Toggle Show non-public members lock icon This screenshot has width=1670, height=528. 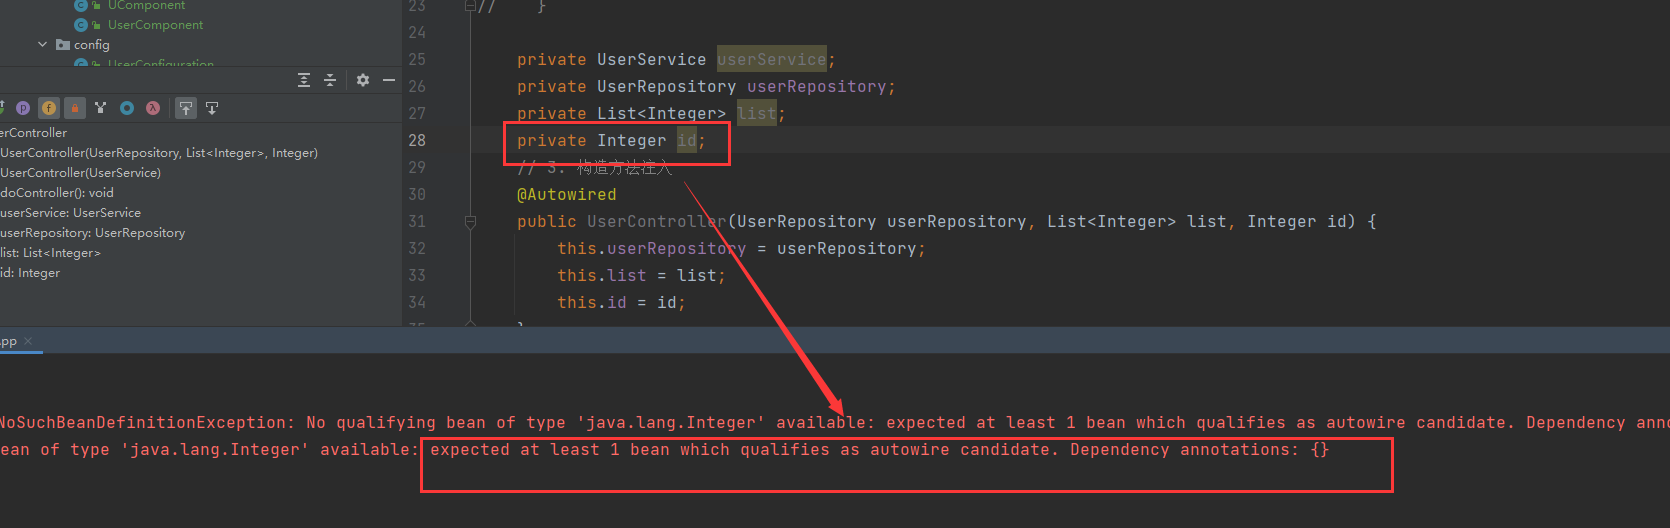coord(75,108)
